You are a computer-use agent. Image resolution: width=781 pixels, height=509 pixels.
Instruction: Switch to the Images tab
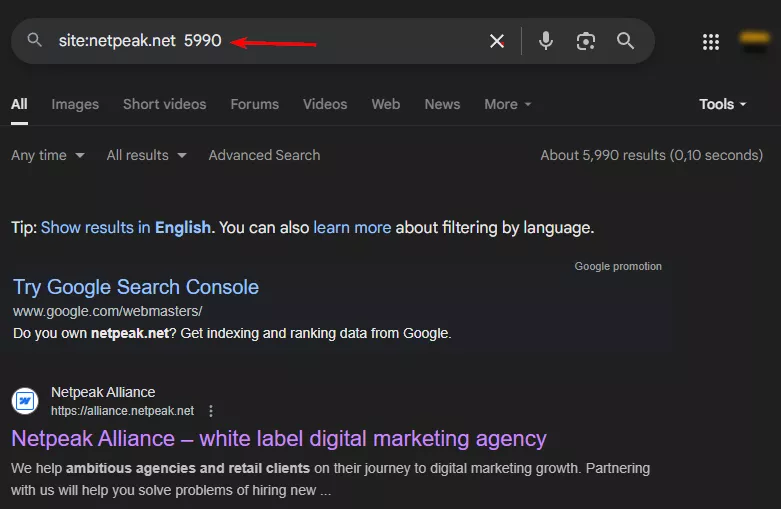75,104
